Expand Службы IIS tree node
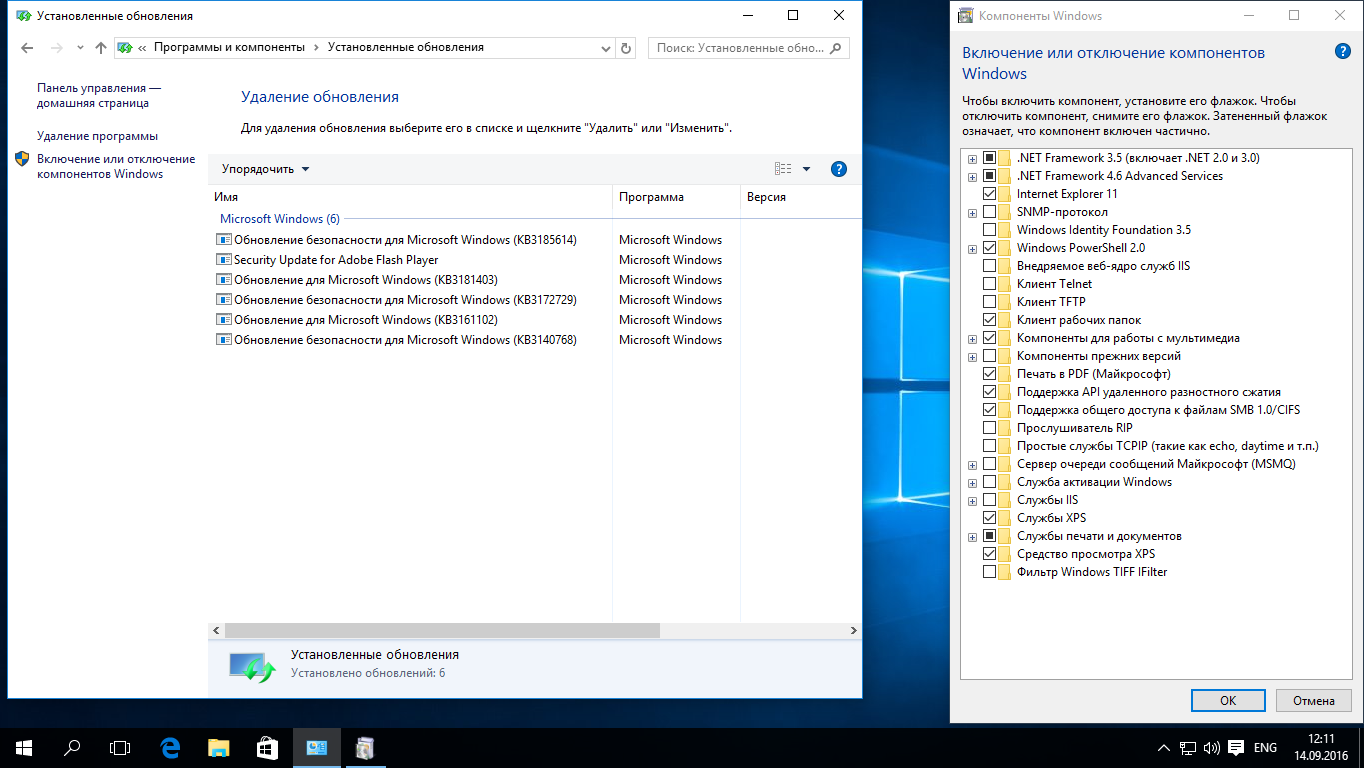1364x768 pixels. point(972,500)
